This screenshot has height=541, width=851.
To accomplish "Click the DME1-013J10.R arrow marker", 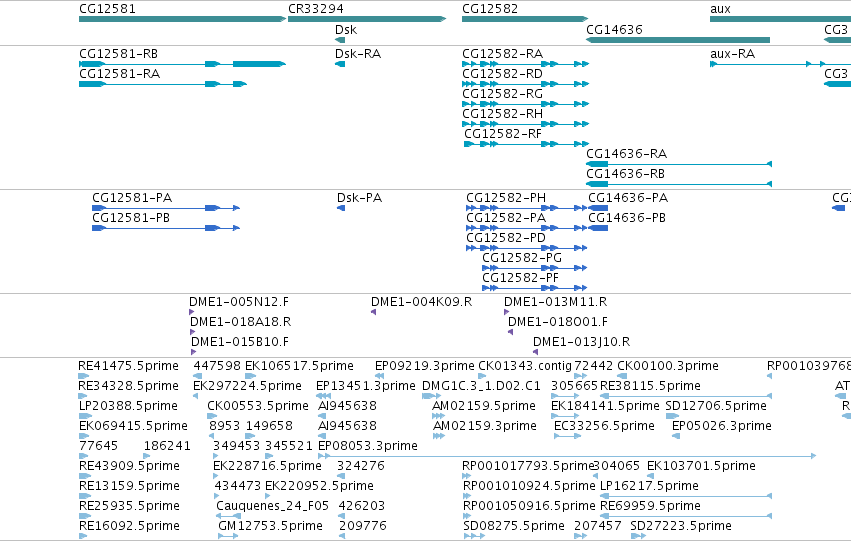I will pos(536,352).
